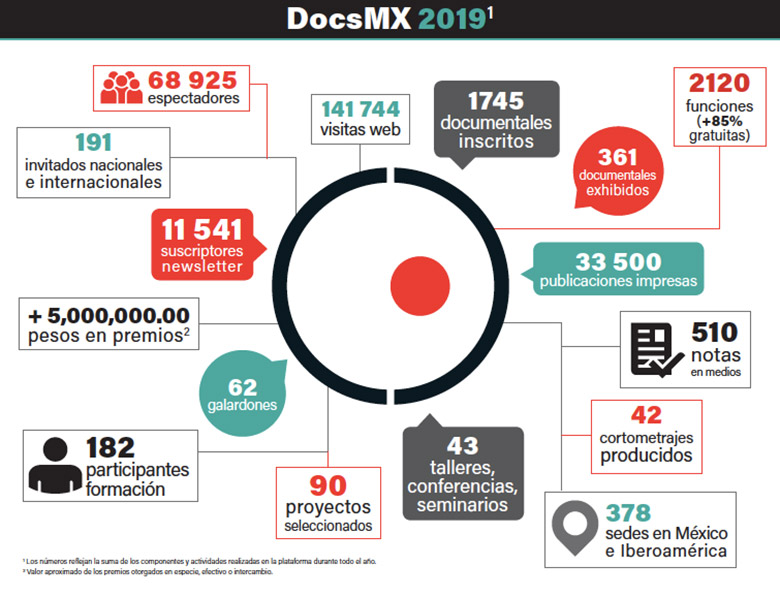
Task: Select the '33 500' publications number
Action: click(618, 262)
